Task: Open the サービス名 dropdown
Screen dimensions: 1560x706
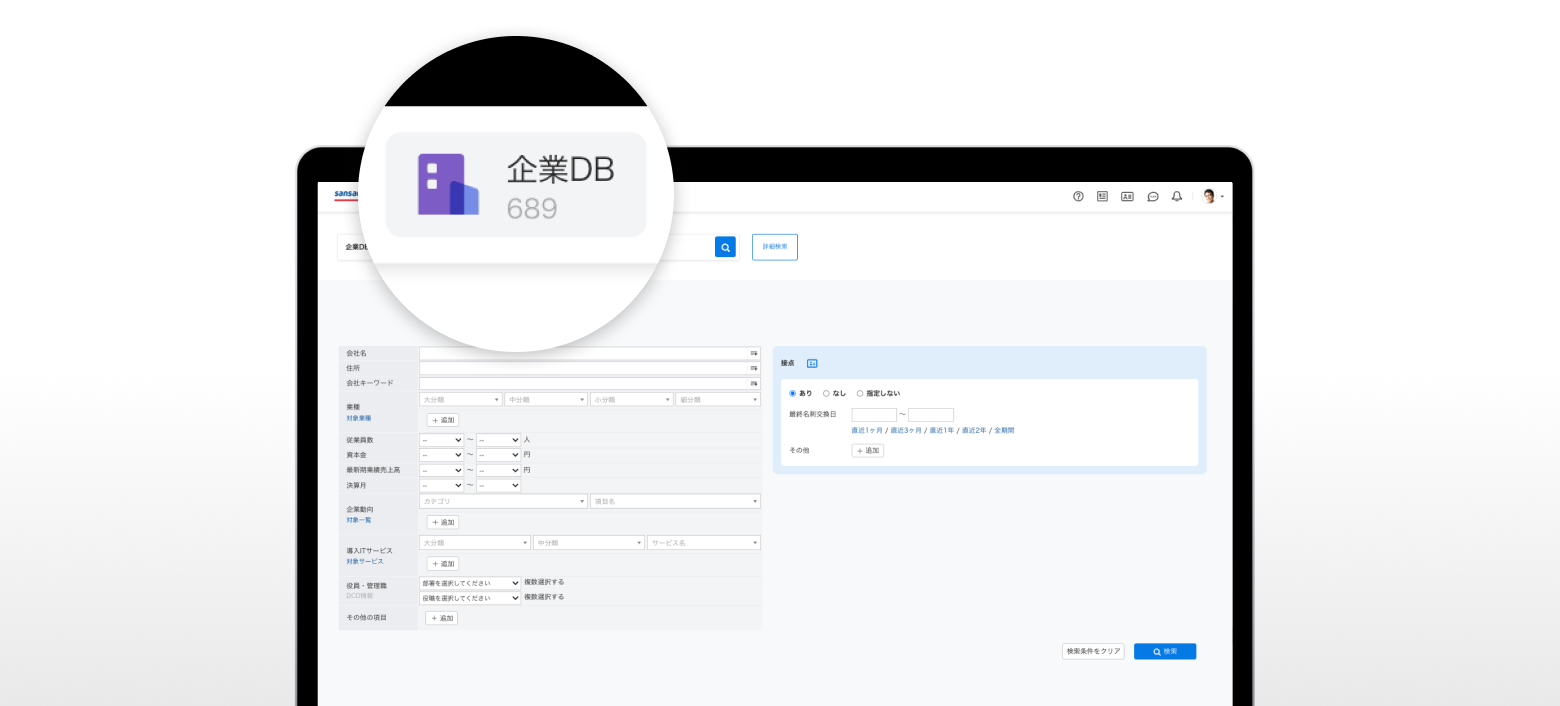Action: pyautogui.click(x=704, y=542)
